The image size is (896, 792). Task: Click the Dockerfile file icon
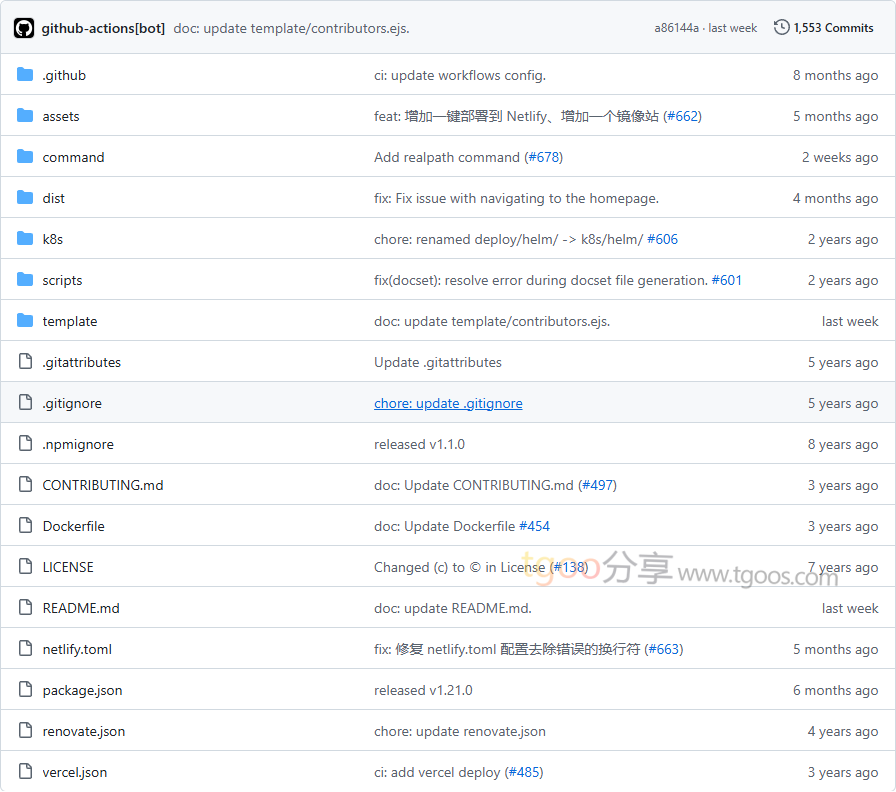click(x=25, y=526)
